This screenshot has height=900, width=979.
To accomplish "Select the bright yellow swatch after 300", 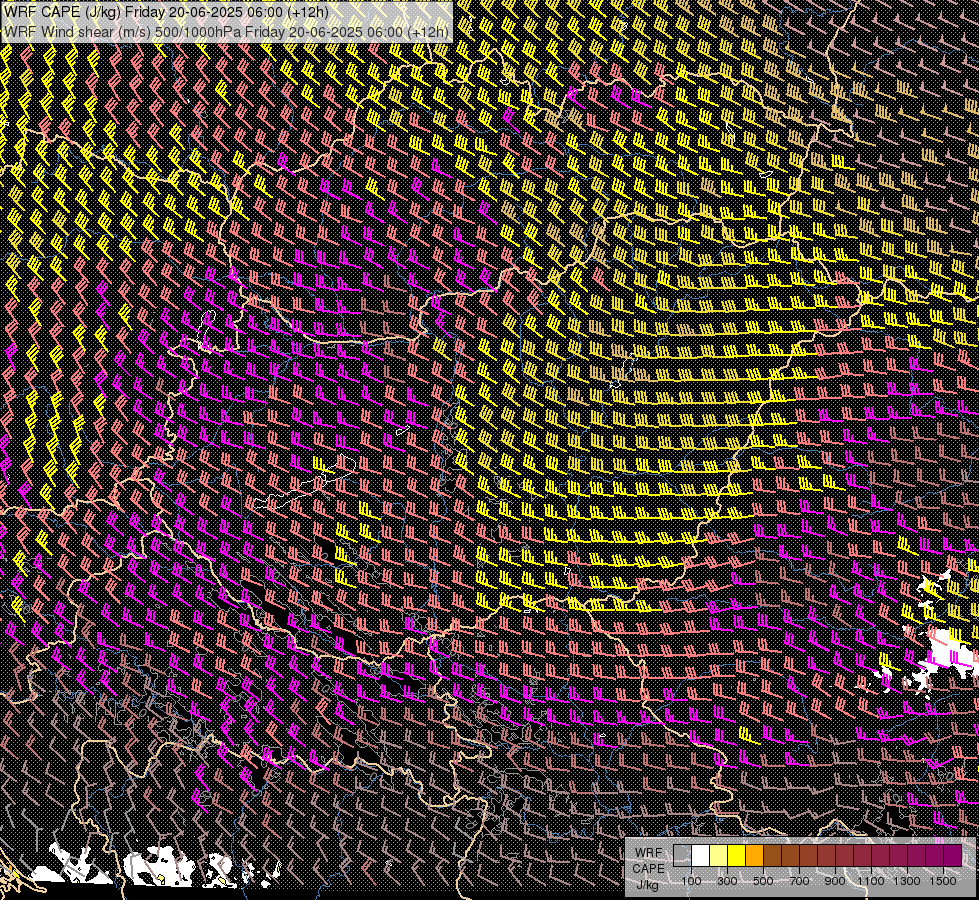I will 737,856.
